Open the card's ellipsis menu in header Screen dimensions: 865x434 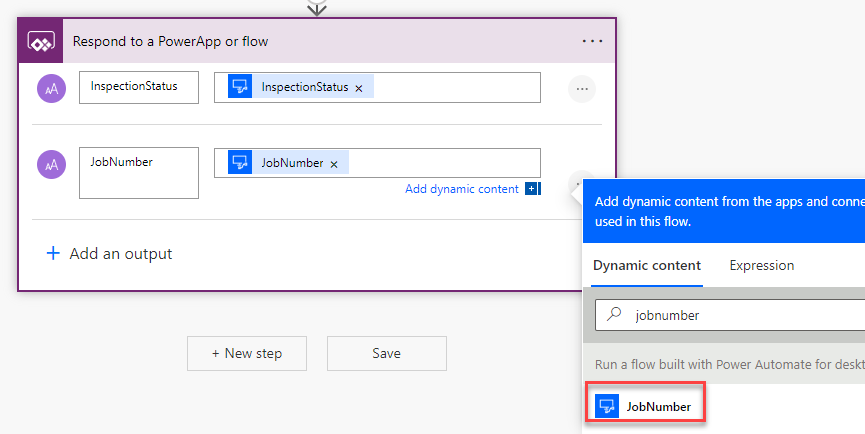pos(592,42)
